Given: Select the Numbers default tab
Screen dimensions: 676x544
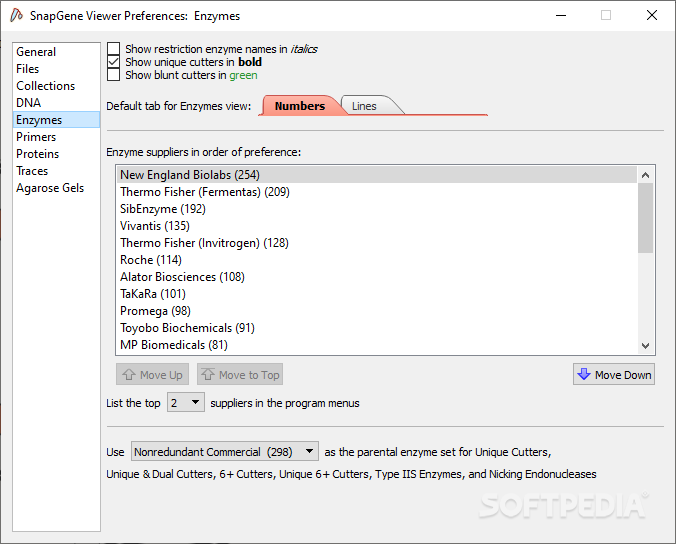Looking at the screenshot, I should (300, 106).
